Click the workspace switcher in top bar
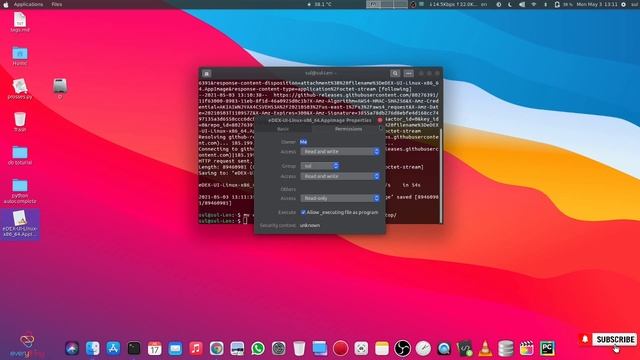The image size is (640, 360). (387, 4)
